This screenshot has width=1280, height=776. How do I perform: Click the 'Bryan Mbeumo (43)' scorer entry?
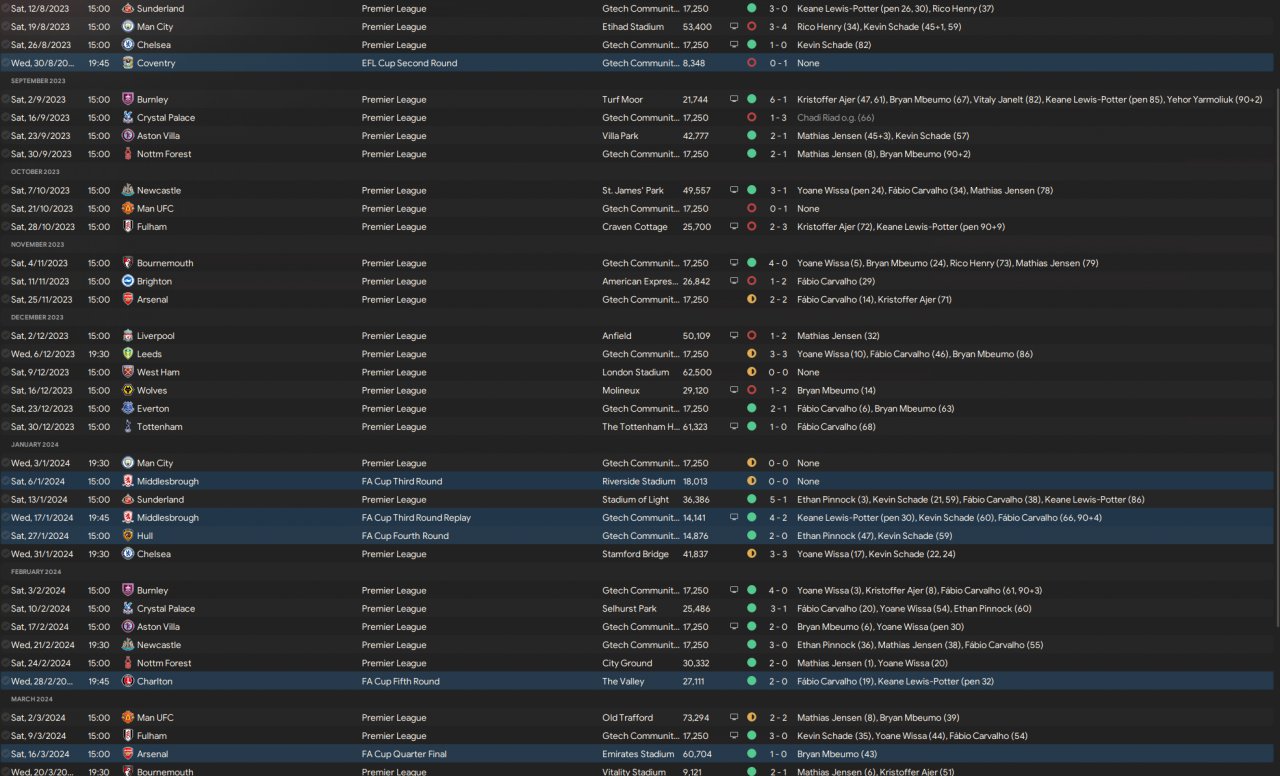coord(837,754)
